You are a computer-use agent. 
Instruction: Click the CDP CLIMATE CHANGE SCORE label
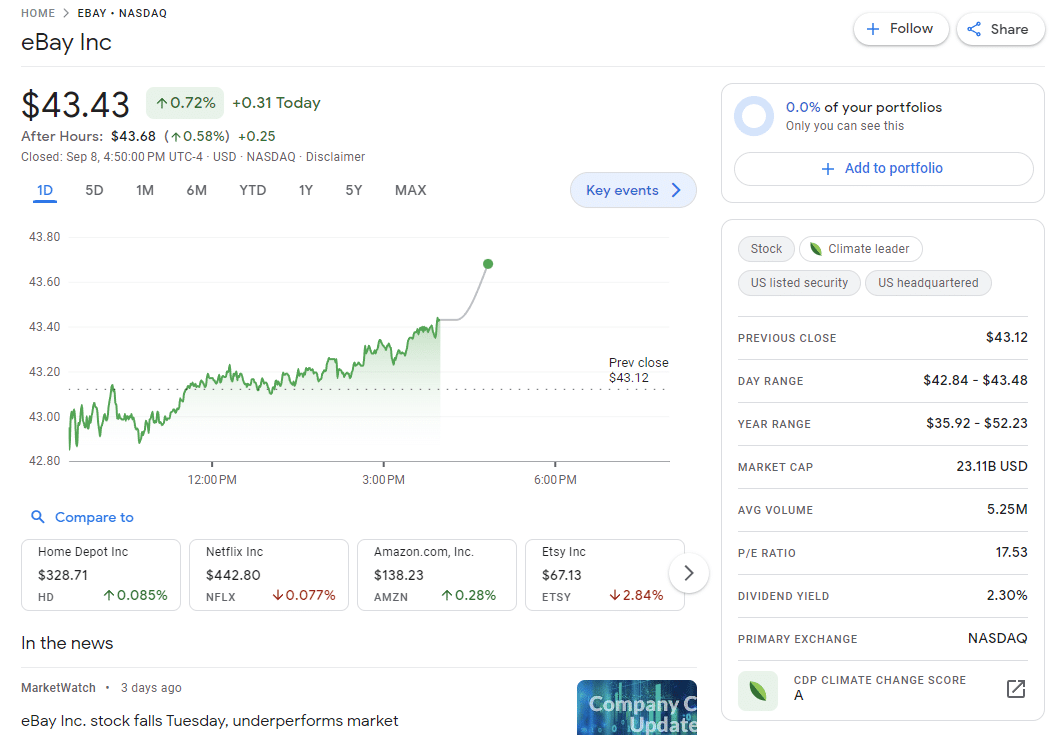point(880,680)
